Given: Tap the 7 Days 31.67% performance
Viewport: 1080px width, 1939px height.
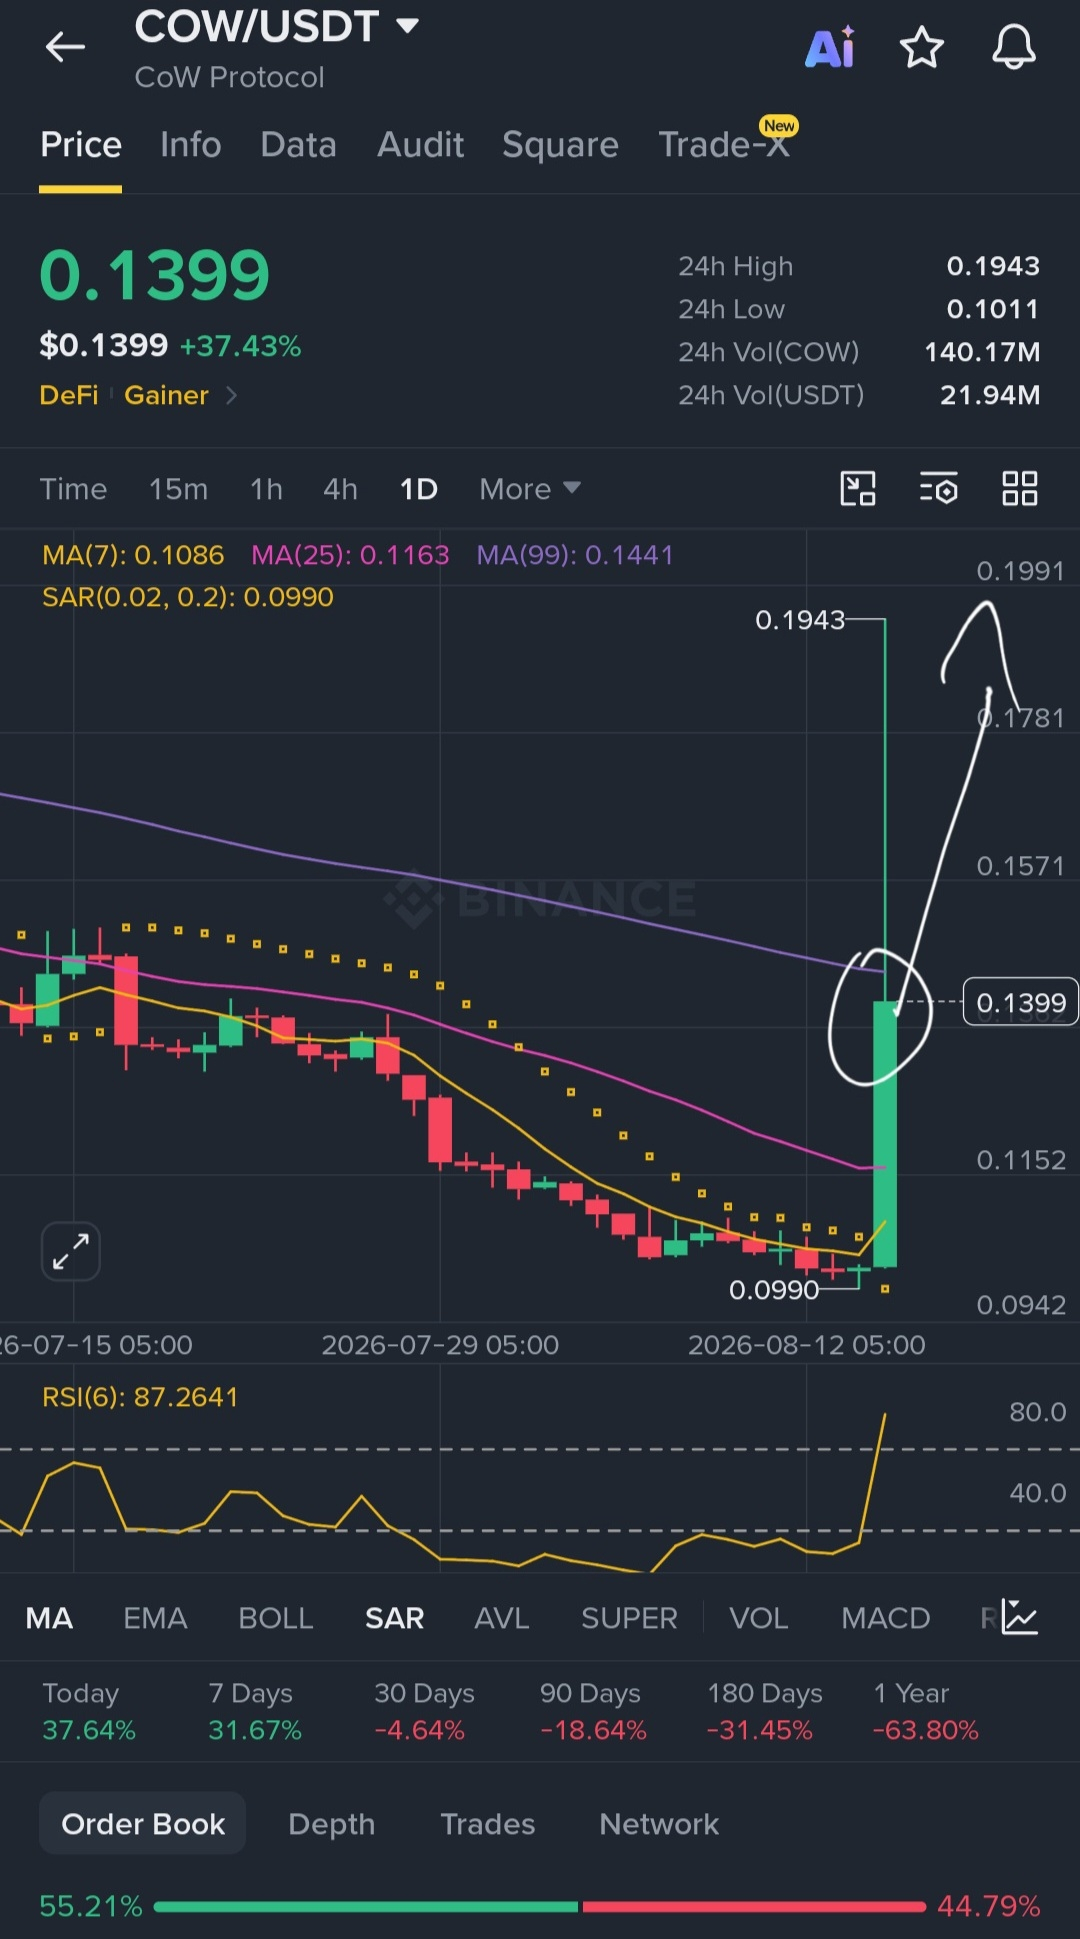Looking at the screenshot, I should tap(254, 1712).
